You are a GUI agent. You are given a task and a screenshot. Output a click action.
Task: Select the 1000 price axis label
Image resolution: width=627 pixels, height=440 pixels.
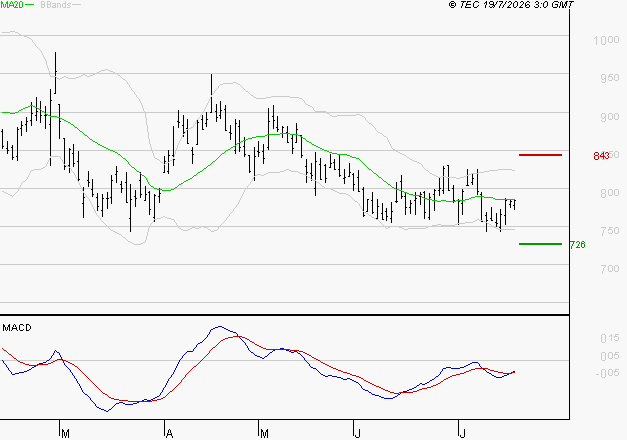(606, 40)
